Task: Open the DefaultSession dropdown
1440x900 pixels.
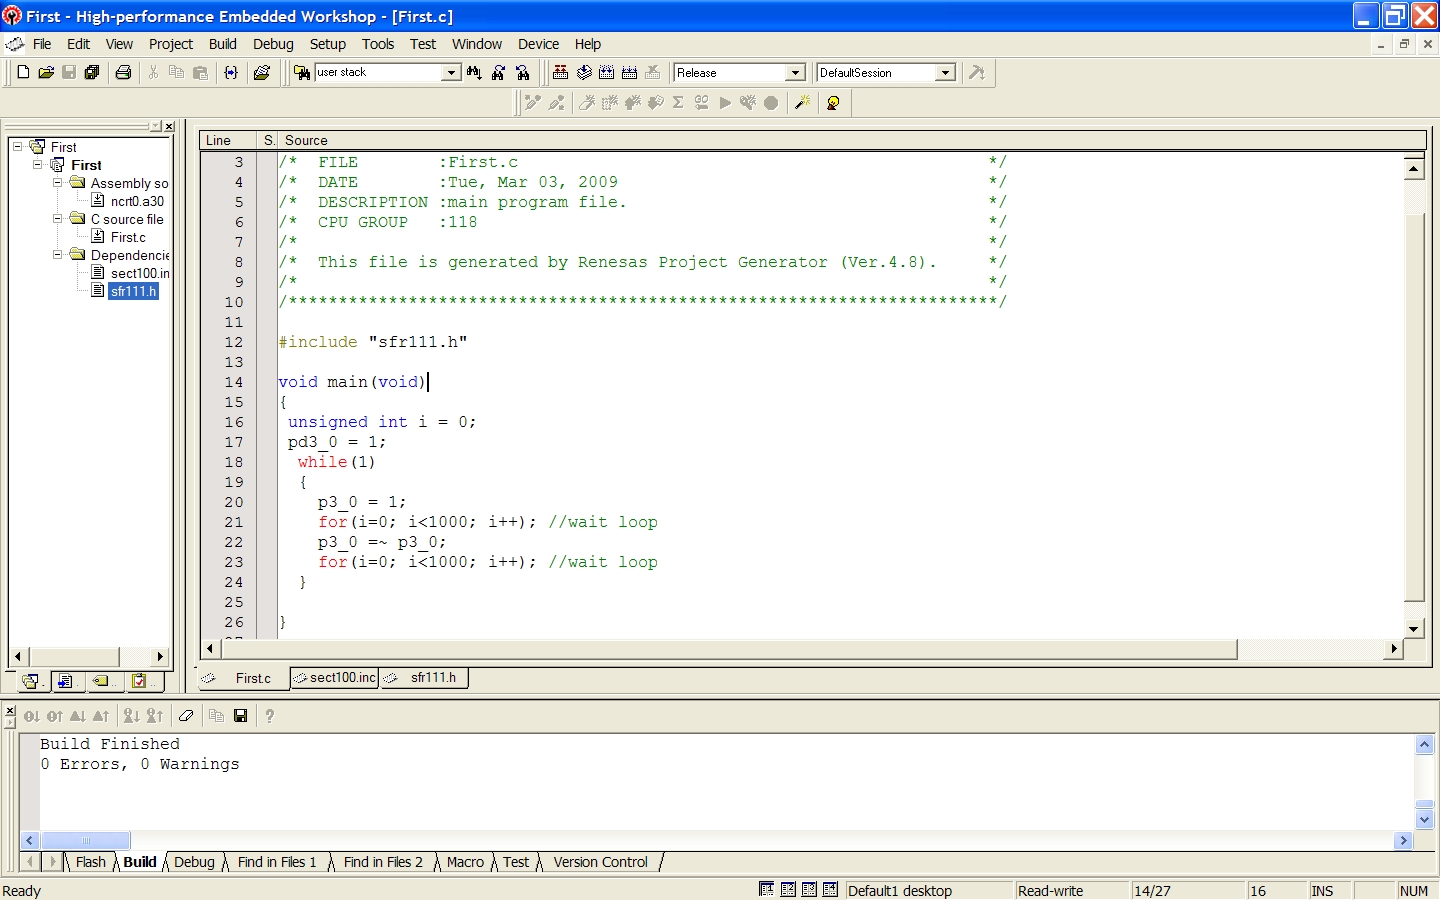Action: (944, 72)
